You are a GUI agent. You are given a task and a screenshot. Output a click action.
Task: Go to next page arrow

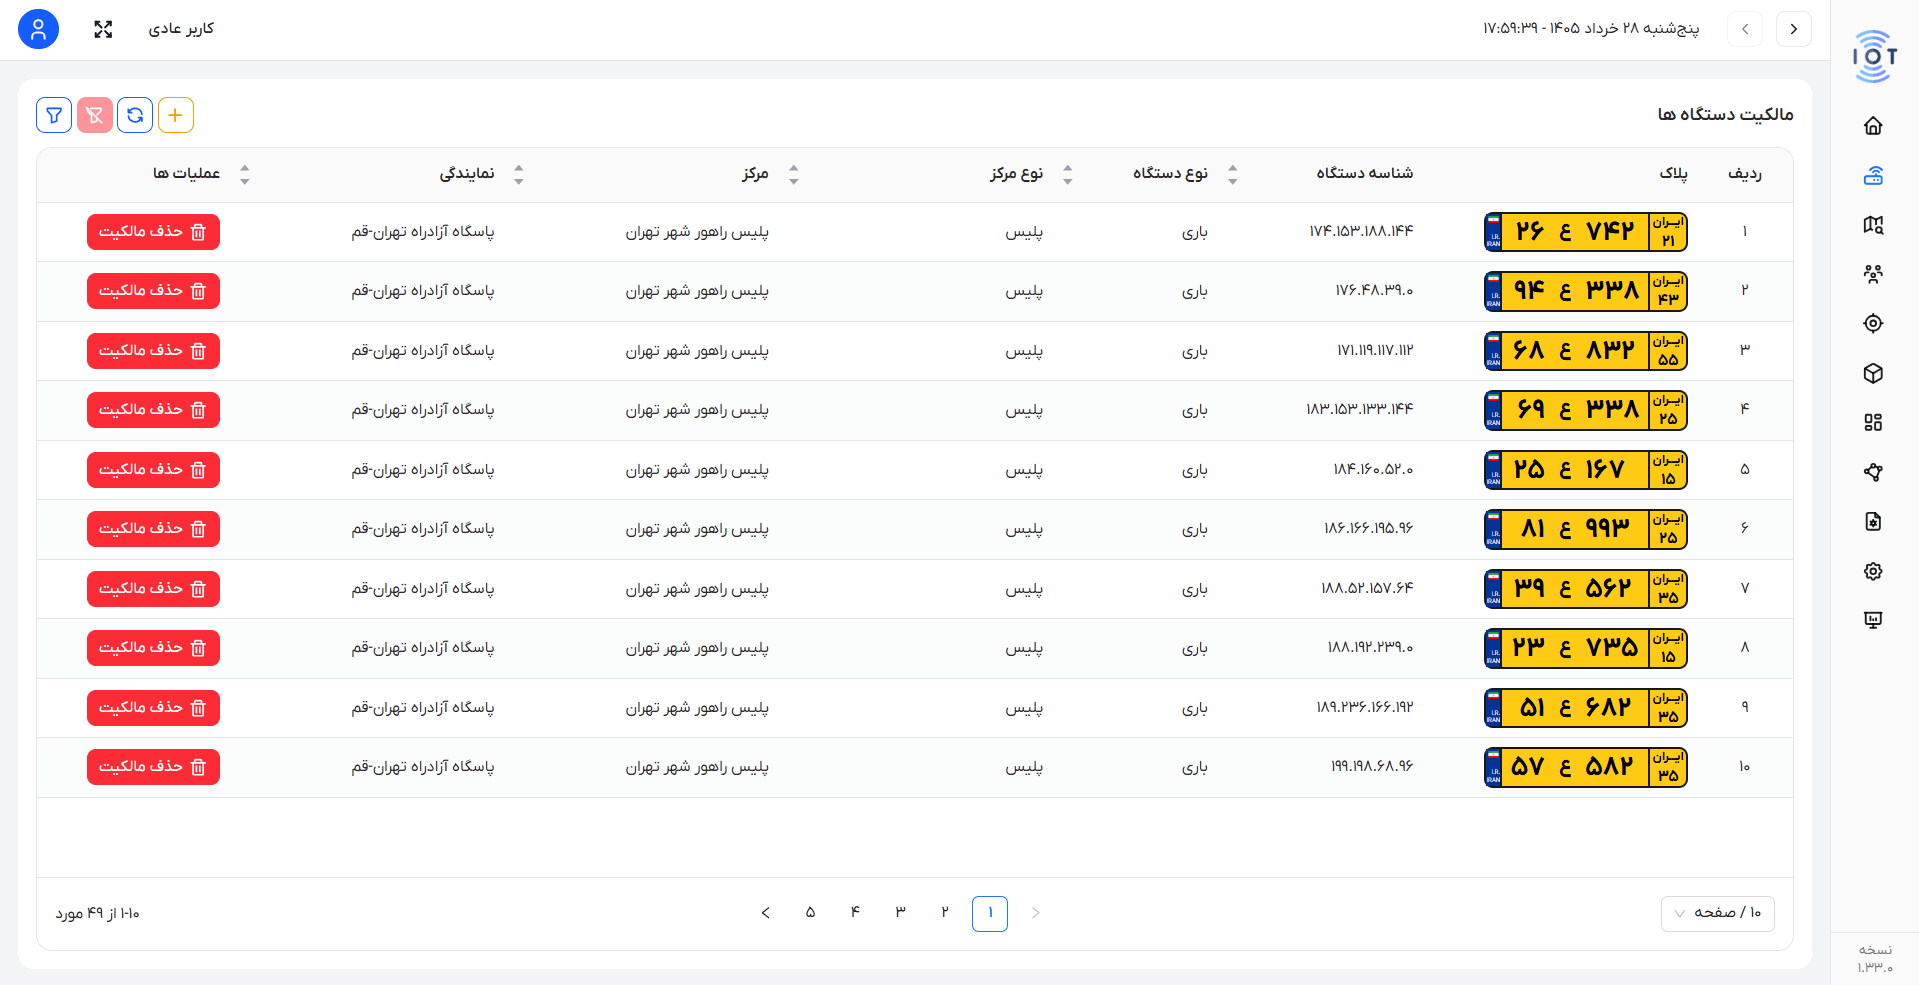(x=765, y=913)
